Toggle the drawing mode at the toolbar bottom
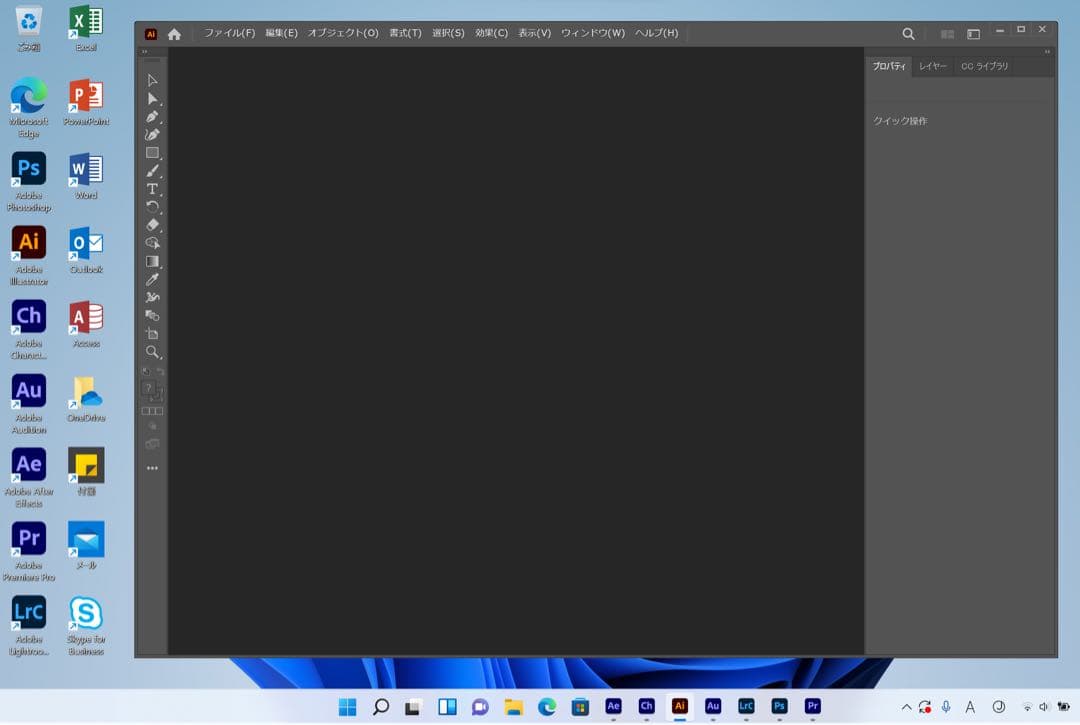Image resolution: width=1080 pixels, height=725 pixels. pos(153,410)
